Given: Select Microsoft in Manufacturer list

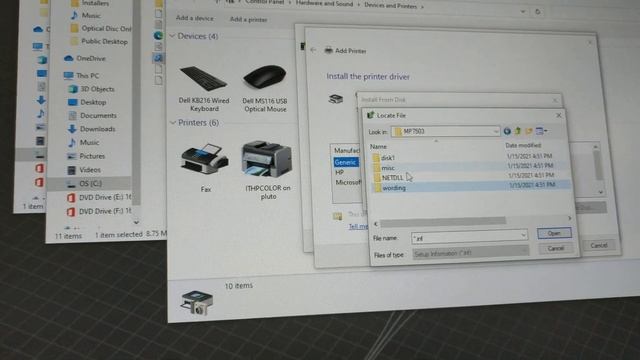Looking at the screenshot, I should coord(347,182).
